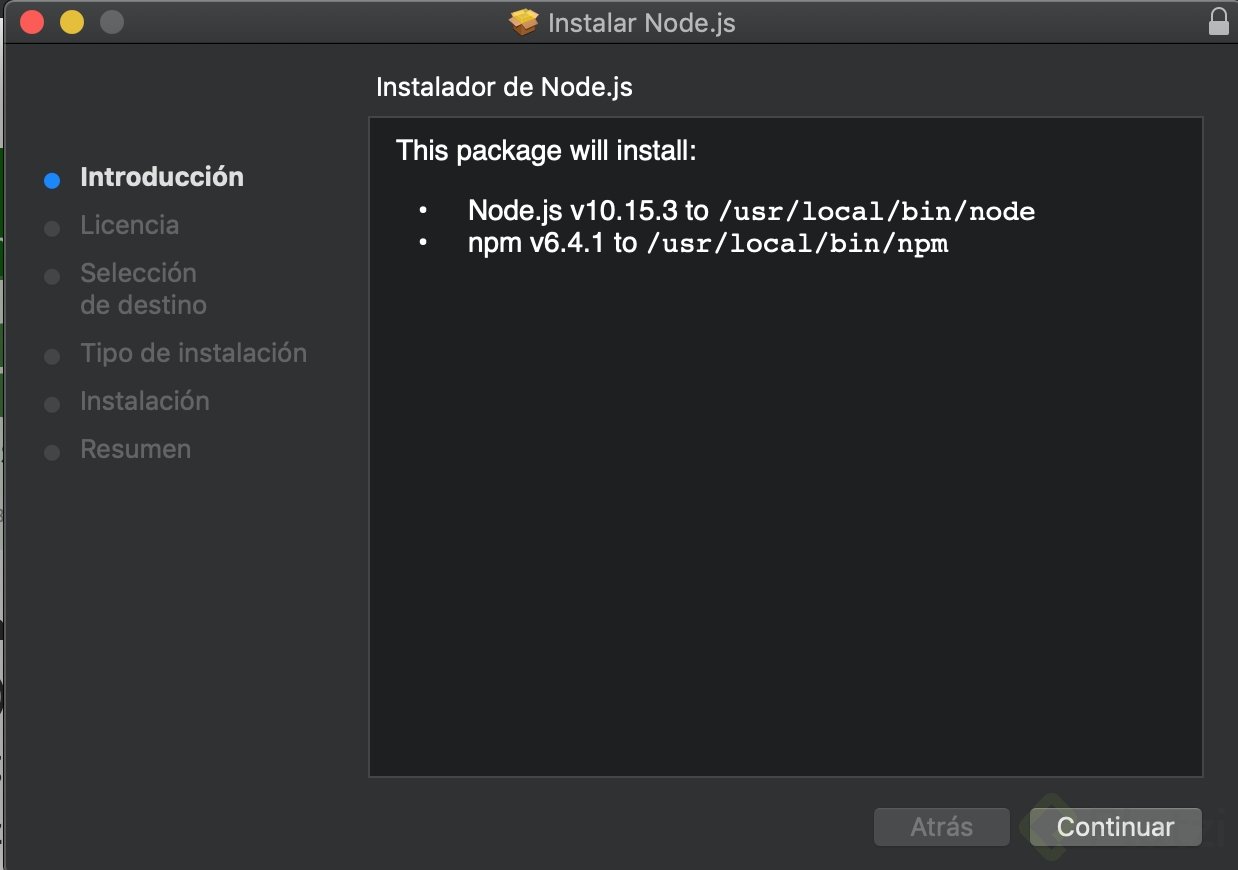Open the Tipo de instalación step

click(x=193, y=353)
